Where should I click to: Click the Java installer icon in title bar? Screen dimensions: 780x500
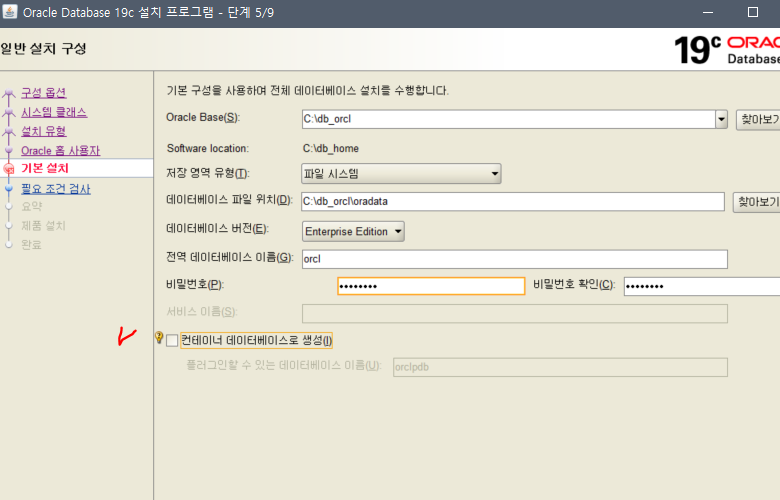pos(9,11)
